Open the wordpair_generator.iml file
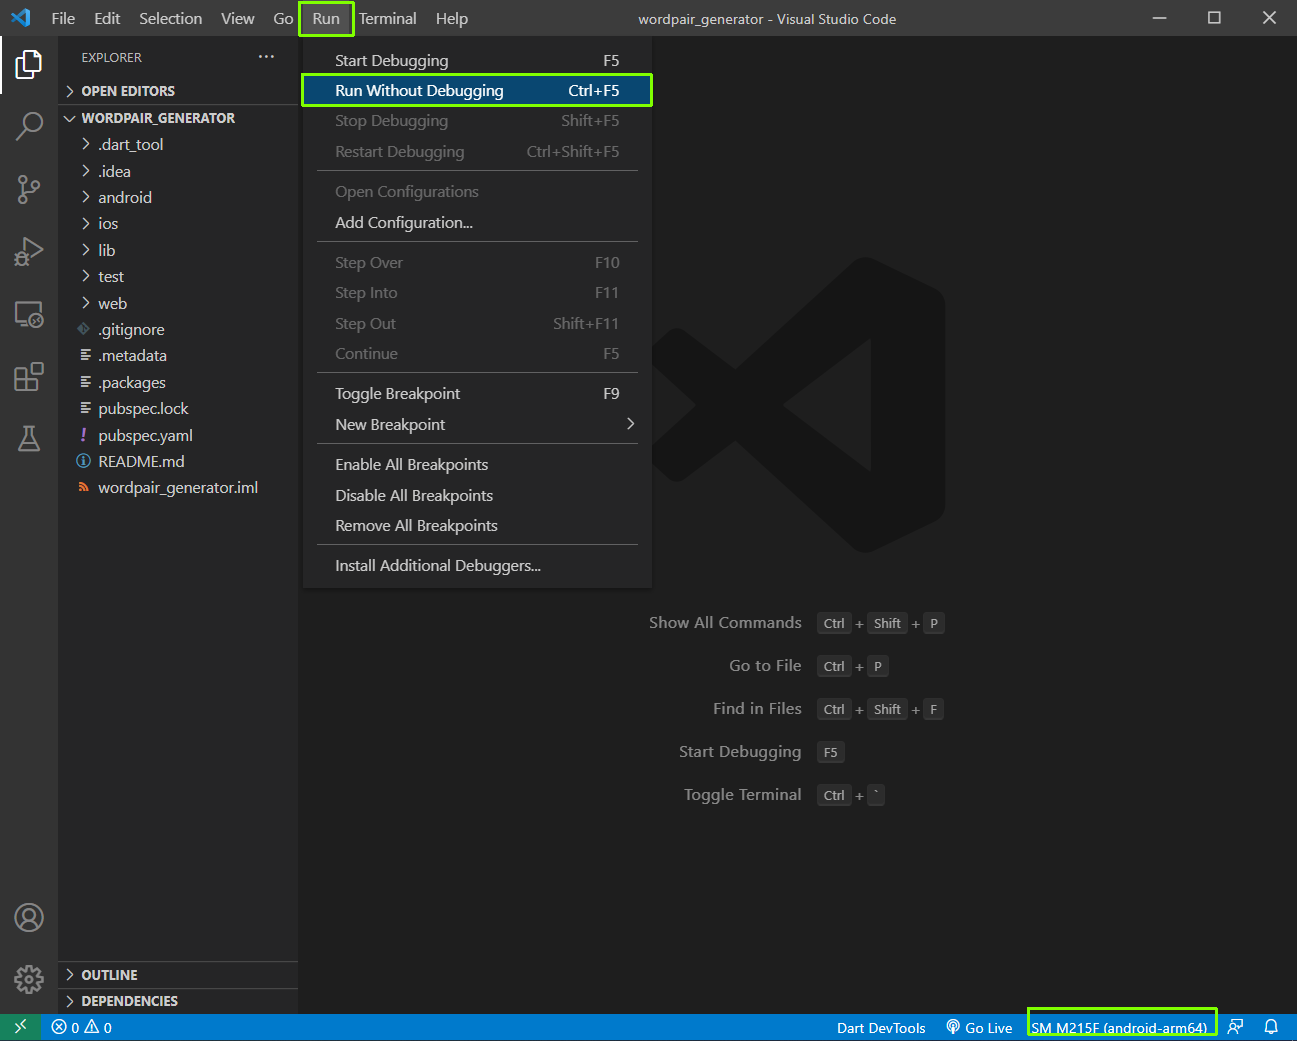Image resolution: width=1297 pixels, height=1041 pixels. (x=178, y=488)
